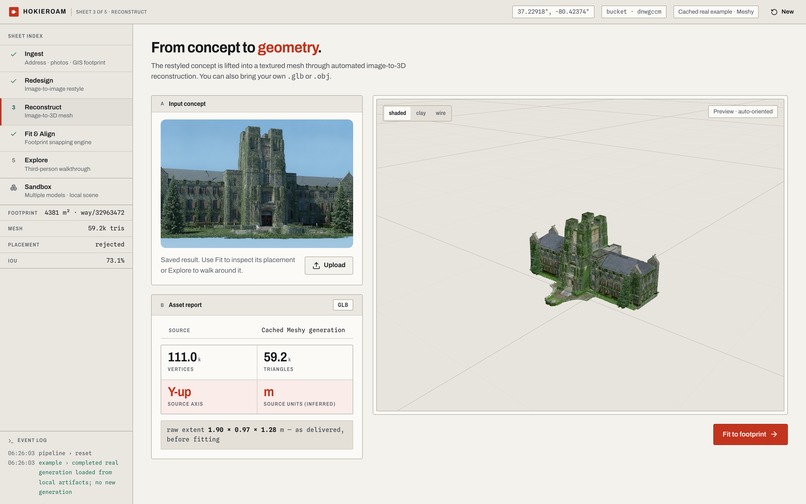The height and width of the screenshot is (504, 806).
Task: Click the upload arrow icon
Action: coord(316,265)
